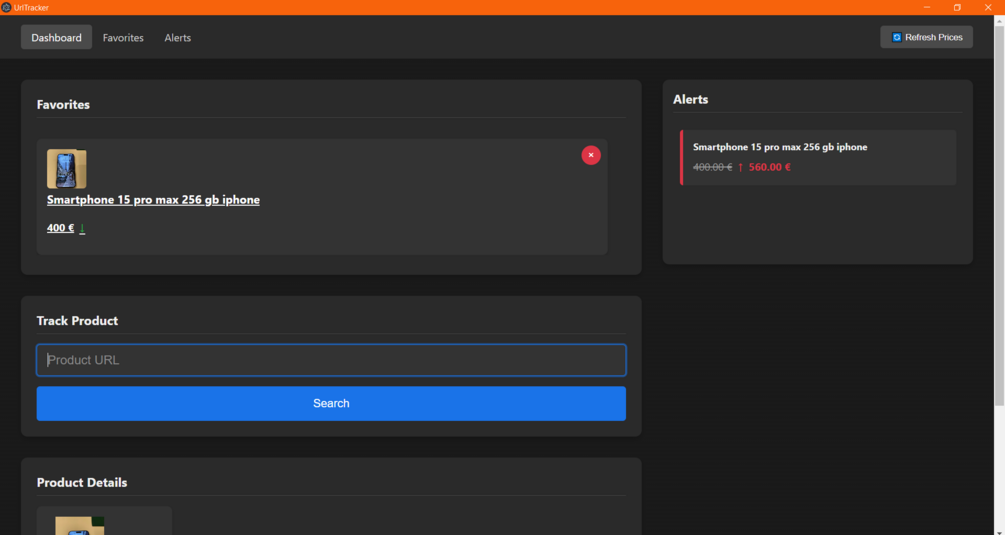Click the UrlTracker app icon in title bar
Image resolution: width=1005 pixels, height=535 pixels.
click(6, 8)
